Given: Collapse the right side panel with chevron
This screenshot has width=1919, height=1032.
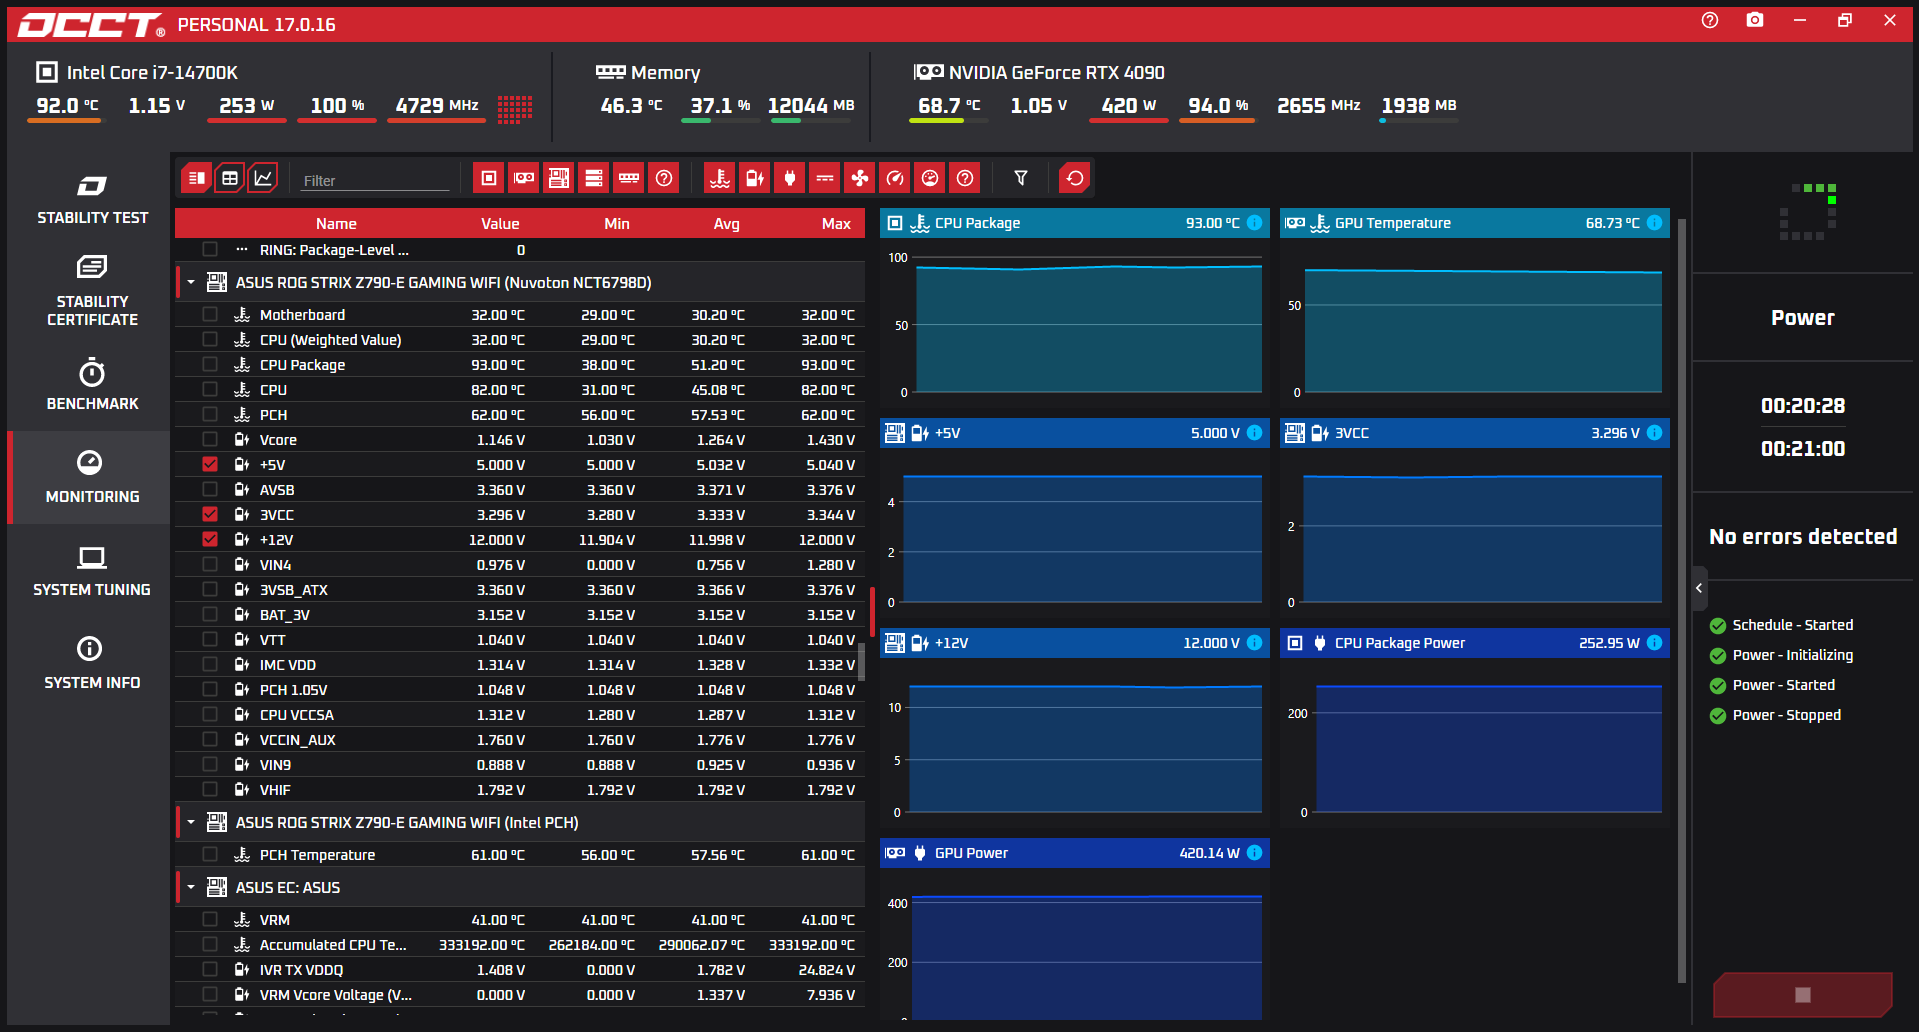Looking at the screenshot, I should 1699,588.
